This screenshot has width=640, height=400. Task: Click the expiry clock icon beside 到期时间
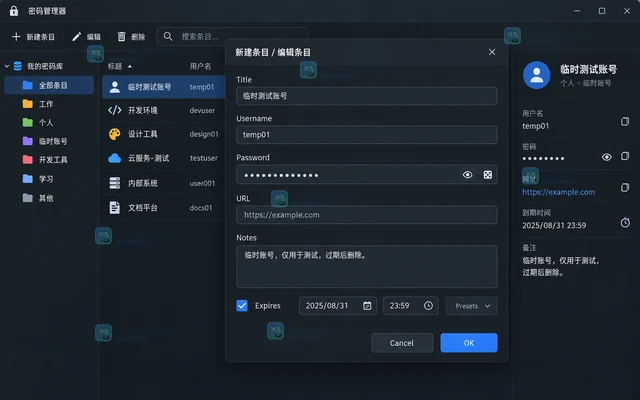[625, 222]
